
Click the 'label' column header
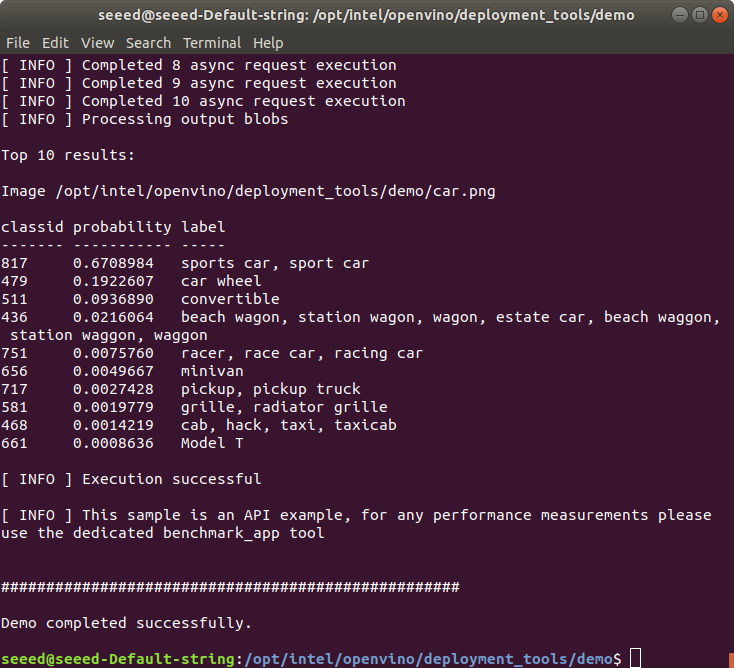click(x=203, y=227)
